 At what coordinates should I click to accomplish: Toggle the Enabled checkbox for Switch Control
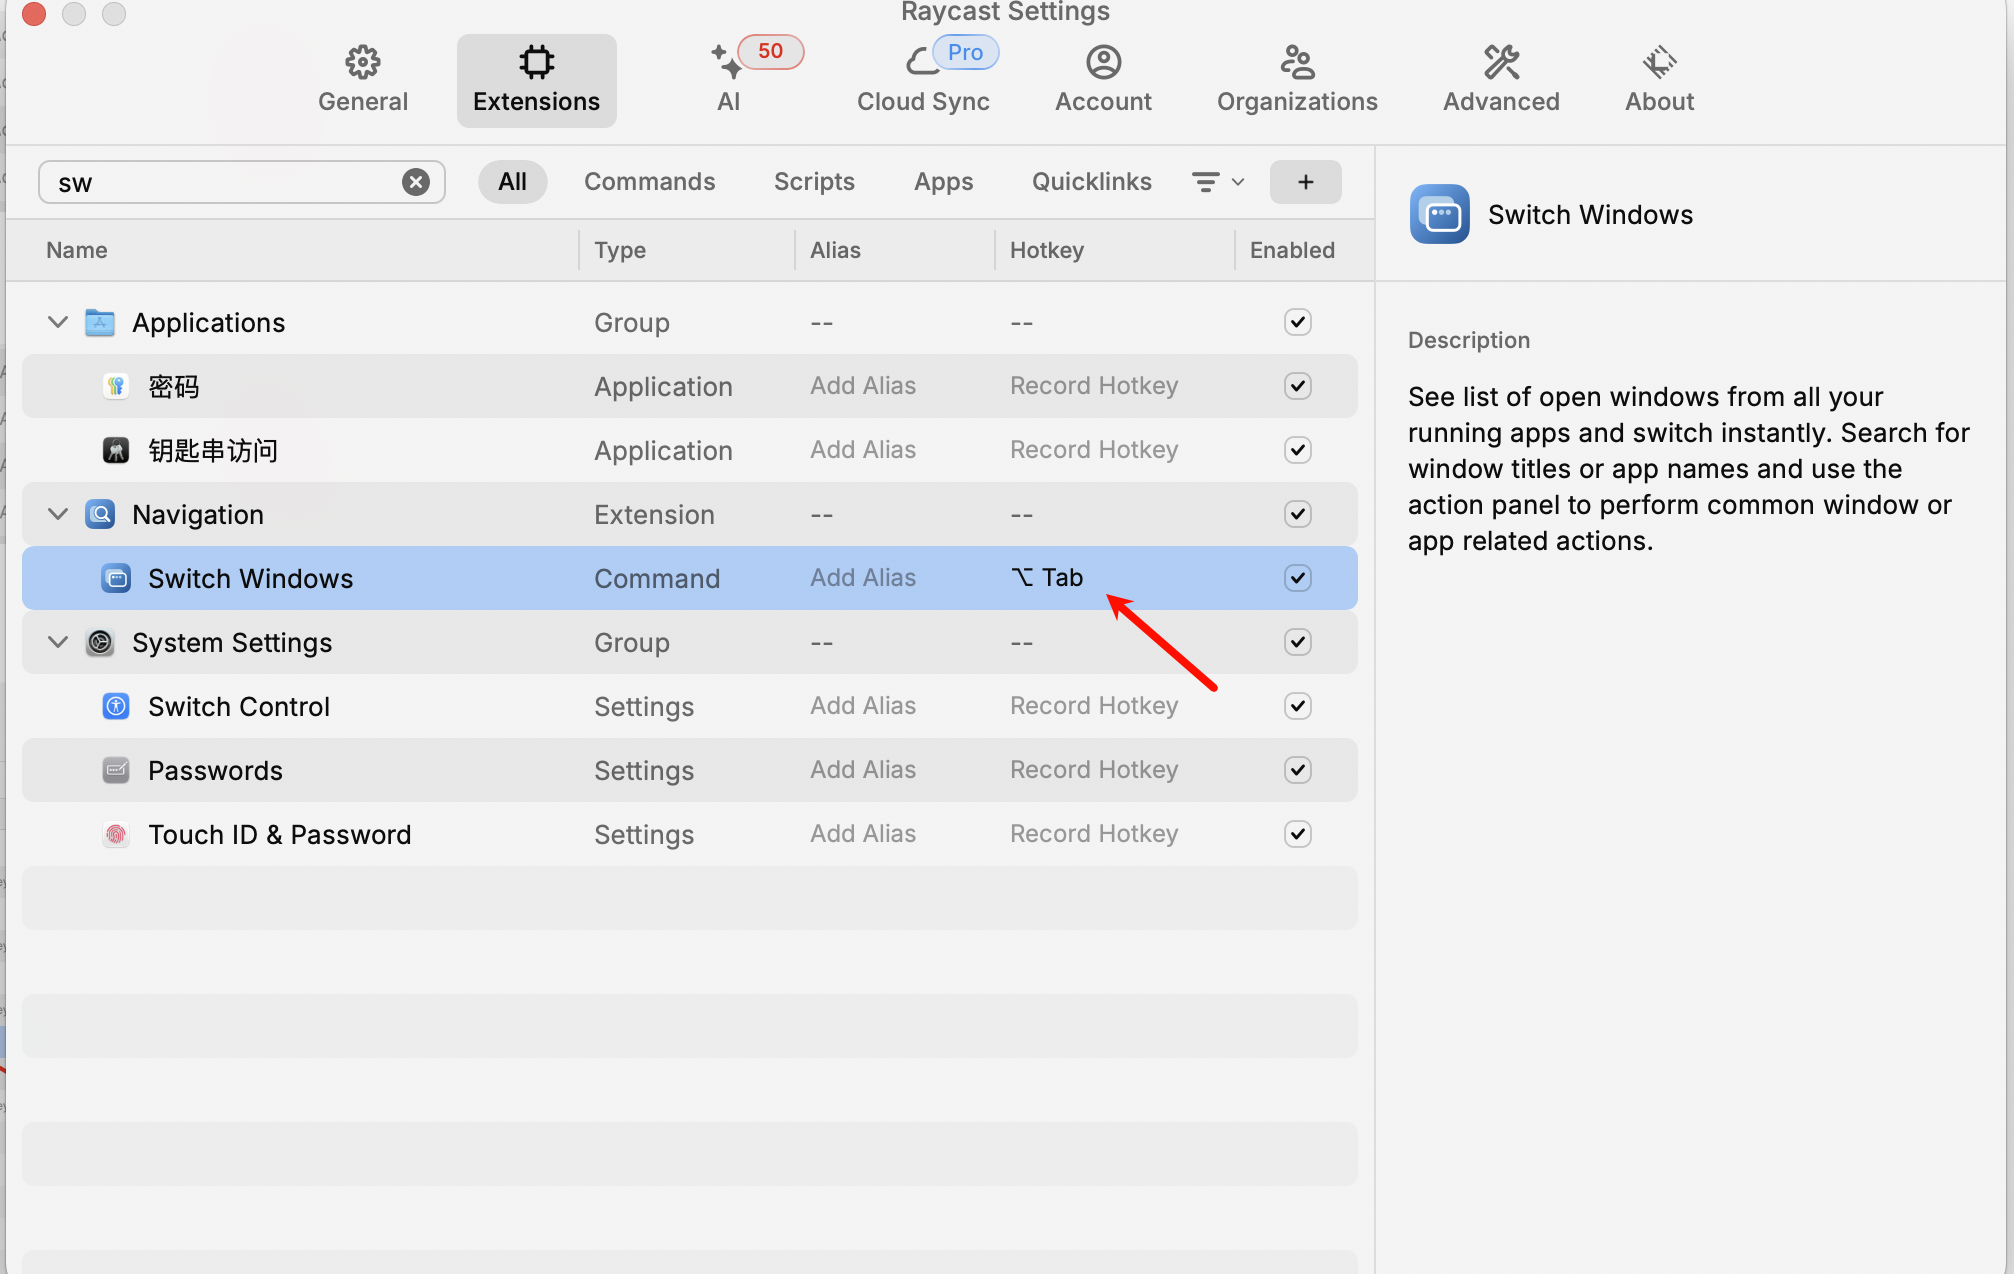coord(1297,706)
